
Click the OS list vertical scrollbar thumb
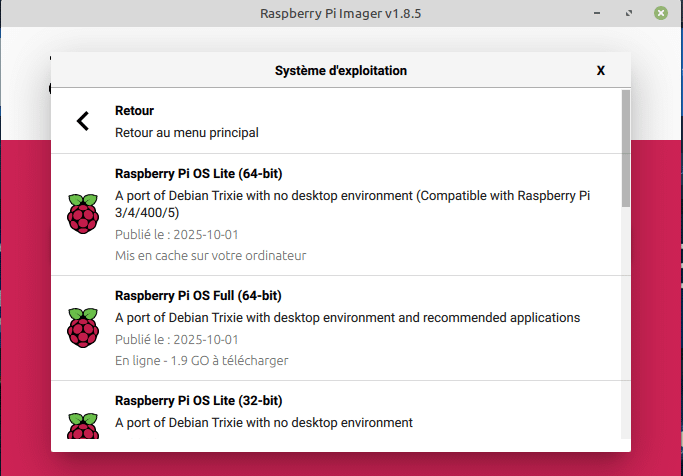tap(626, 148)
